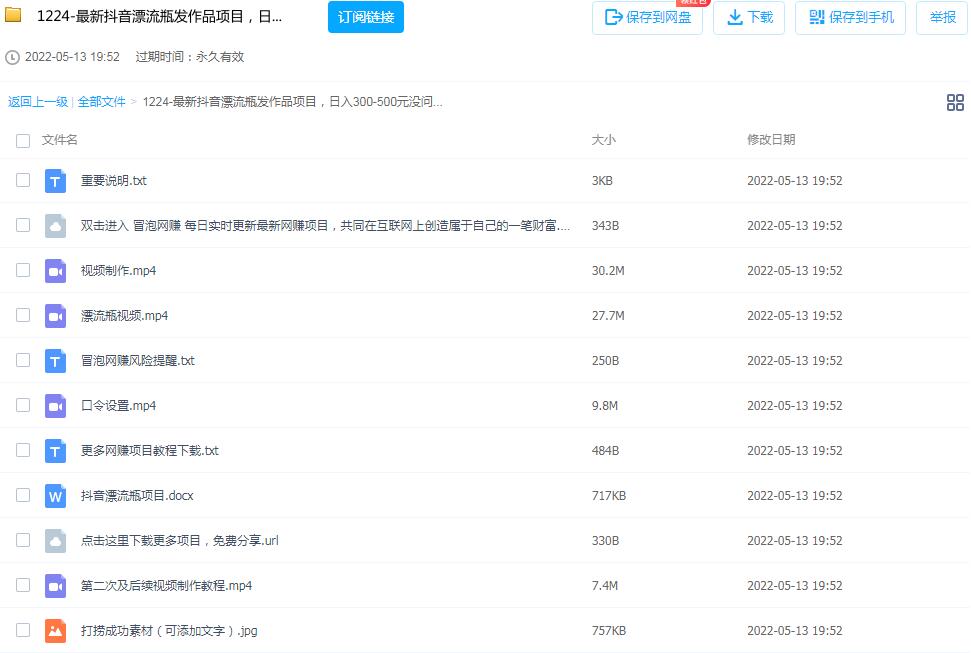The width and height of the screenshot is (971, 653).
Task: Open file name 更多网赚项目教程下载.txt
Action: (150, 451)
